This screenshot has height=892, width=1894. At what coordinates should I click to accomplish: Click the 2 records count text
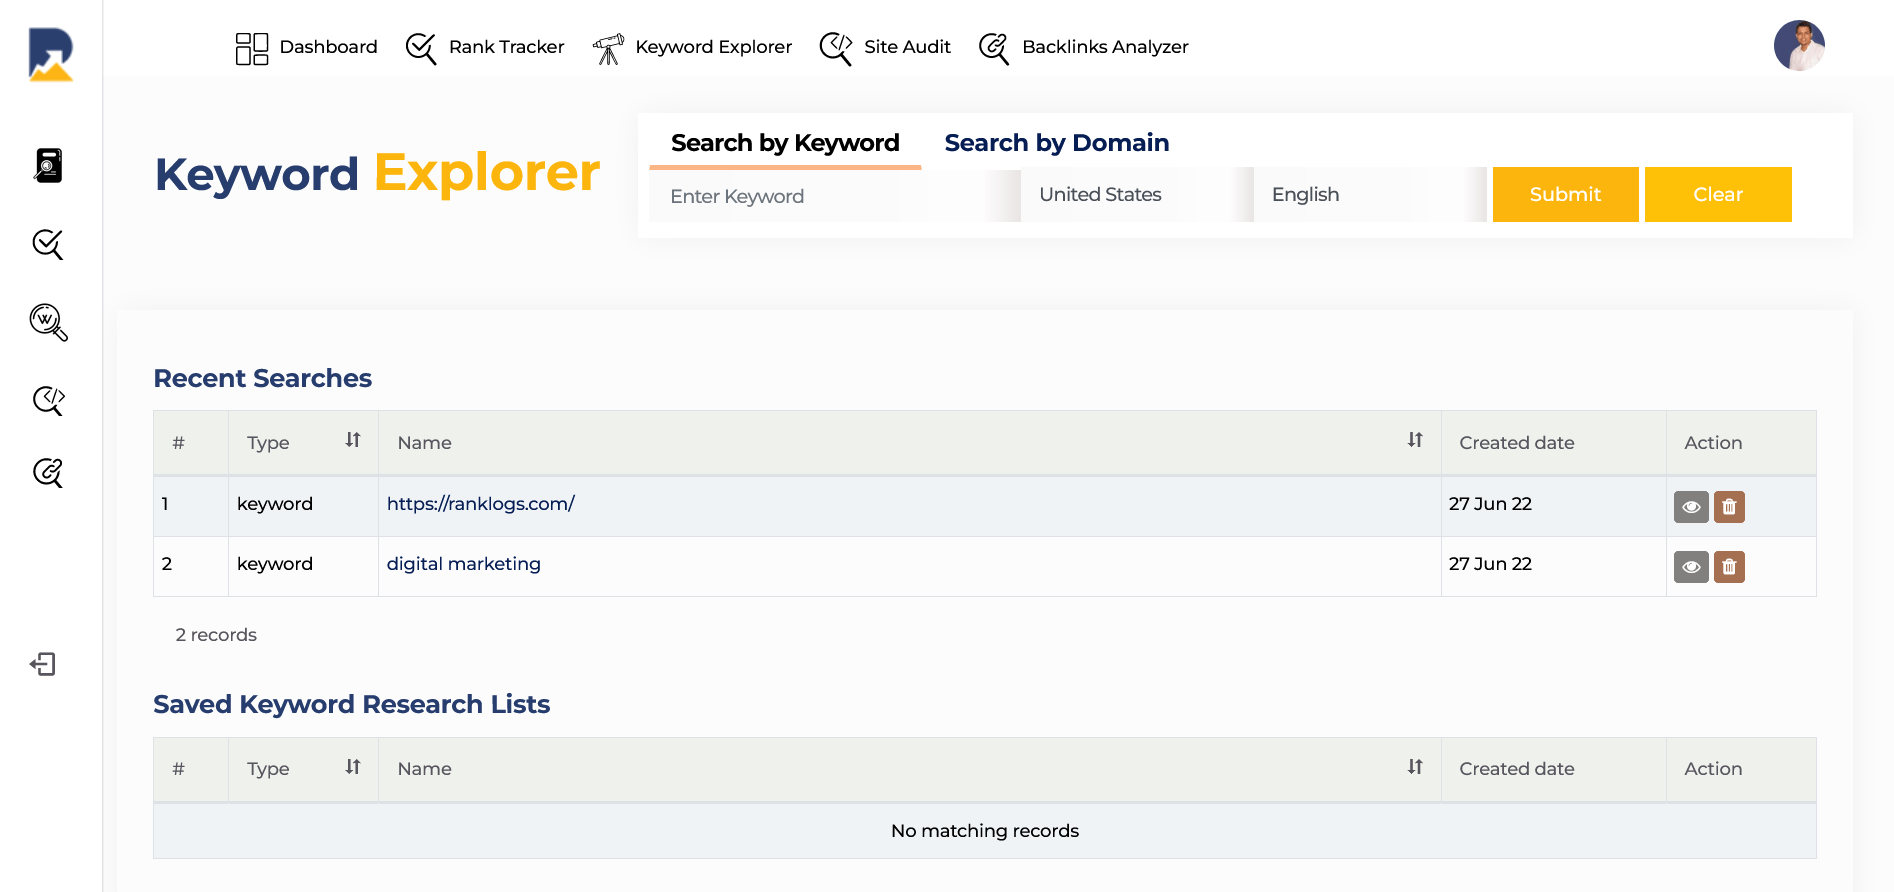click(216, 635)
